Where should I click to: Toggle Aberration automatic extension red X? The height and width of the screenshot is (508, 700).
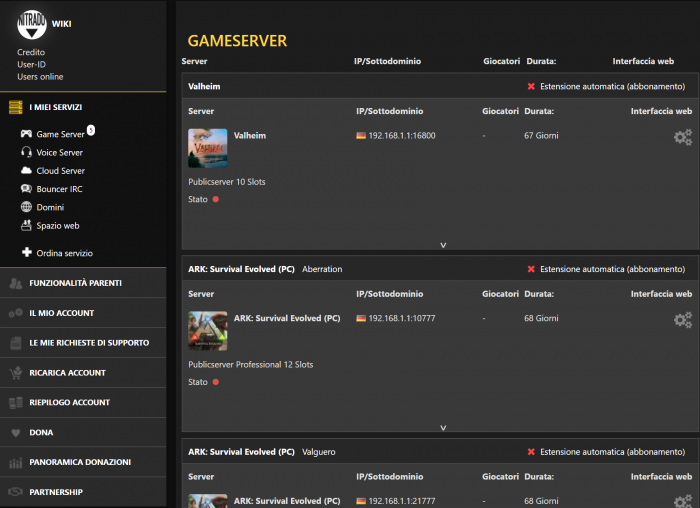531,269
